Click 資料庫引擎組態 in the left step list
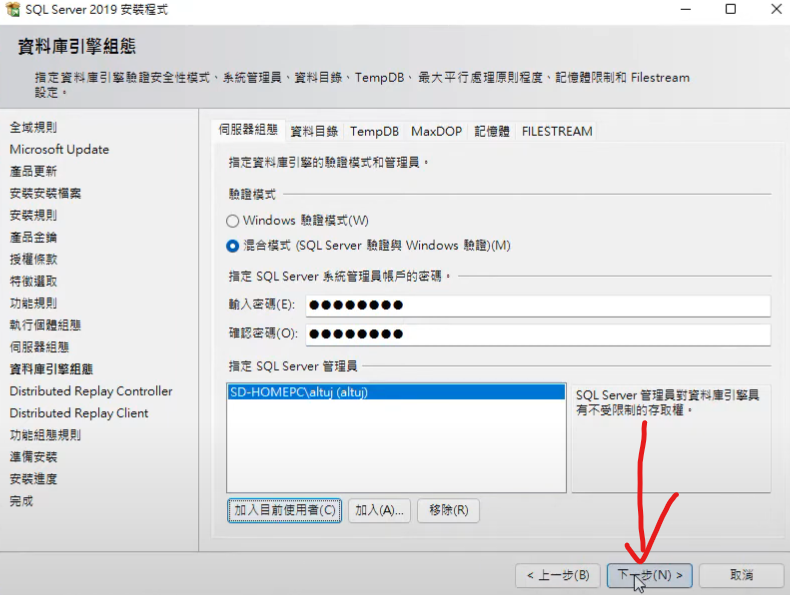790x595 pixels. [x=51, y=369]
